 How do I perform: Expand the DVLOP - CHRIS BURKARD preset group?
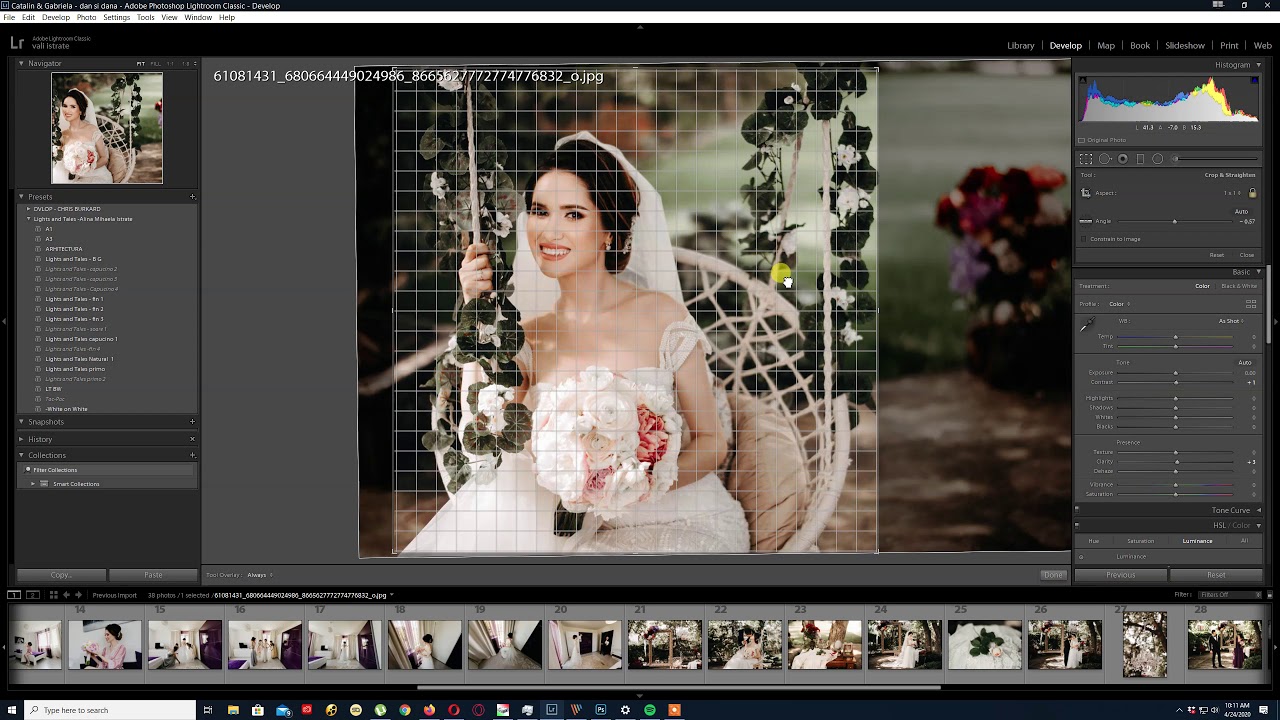[29, 209]
